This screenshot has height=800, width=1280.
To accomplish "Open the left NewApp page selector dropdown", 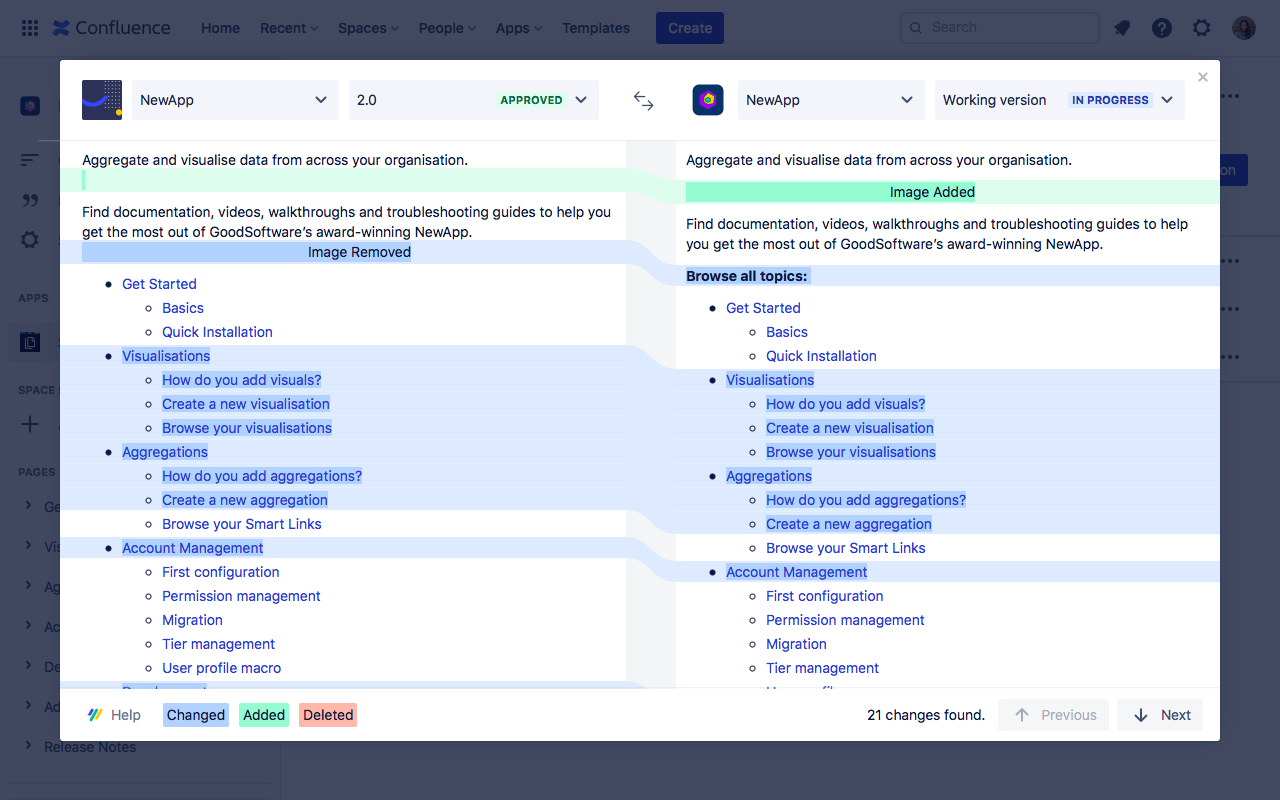I will click(235, 100).
